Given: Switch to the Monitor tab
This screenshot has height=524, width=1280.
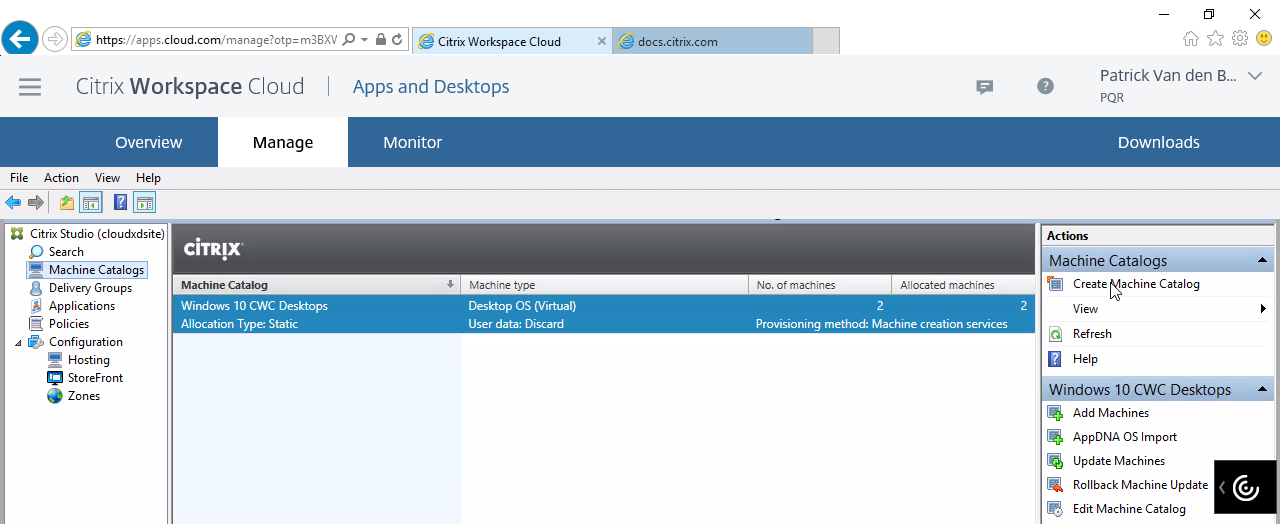Looking at the screenshot, I should coord(412,142).
